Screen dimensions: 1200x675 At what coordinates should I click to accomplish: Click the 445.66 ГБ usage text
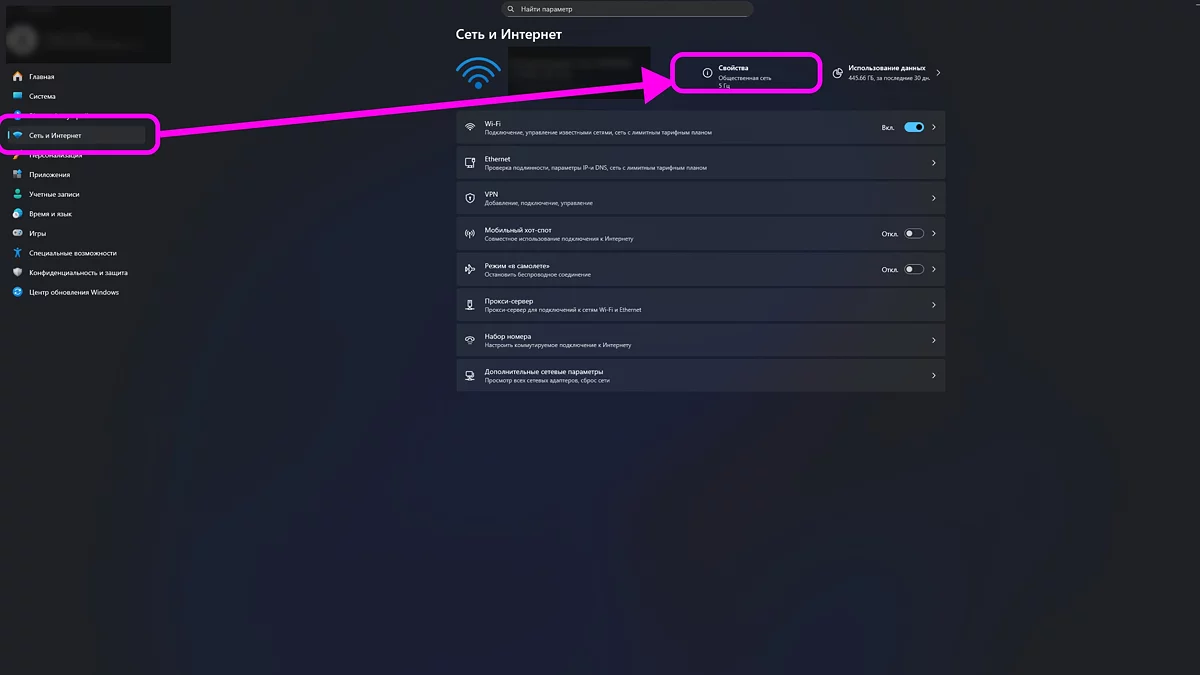(890, 77)
